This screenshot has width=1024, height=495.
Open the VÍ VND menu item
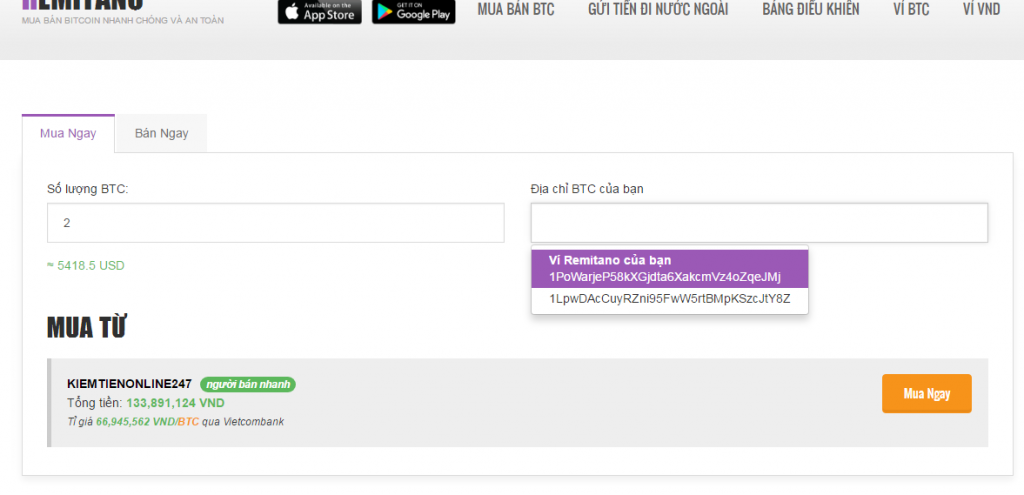(981, 10)
